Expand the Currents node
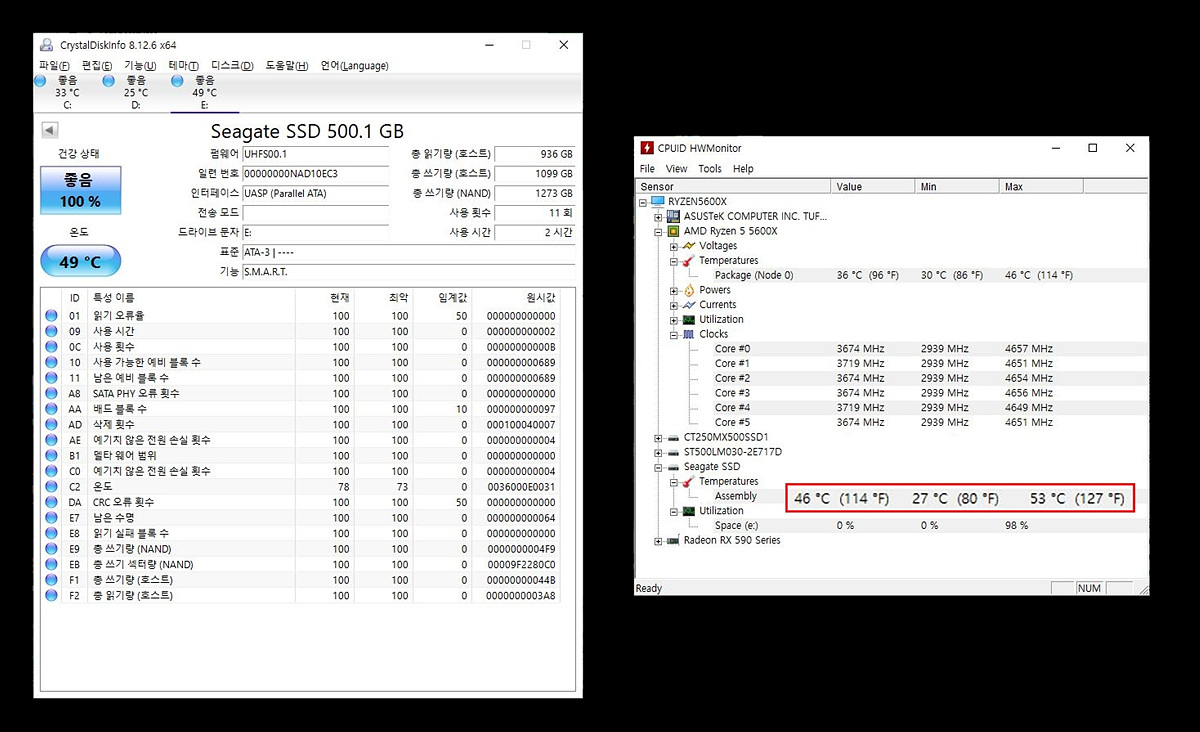Image resolution: width=1200 pixels, height=732 pixels. click(674, 305)
